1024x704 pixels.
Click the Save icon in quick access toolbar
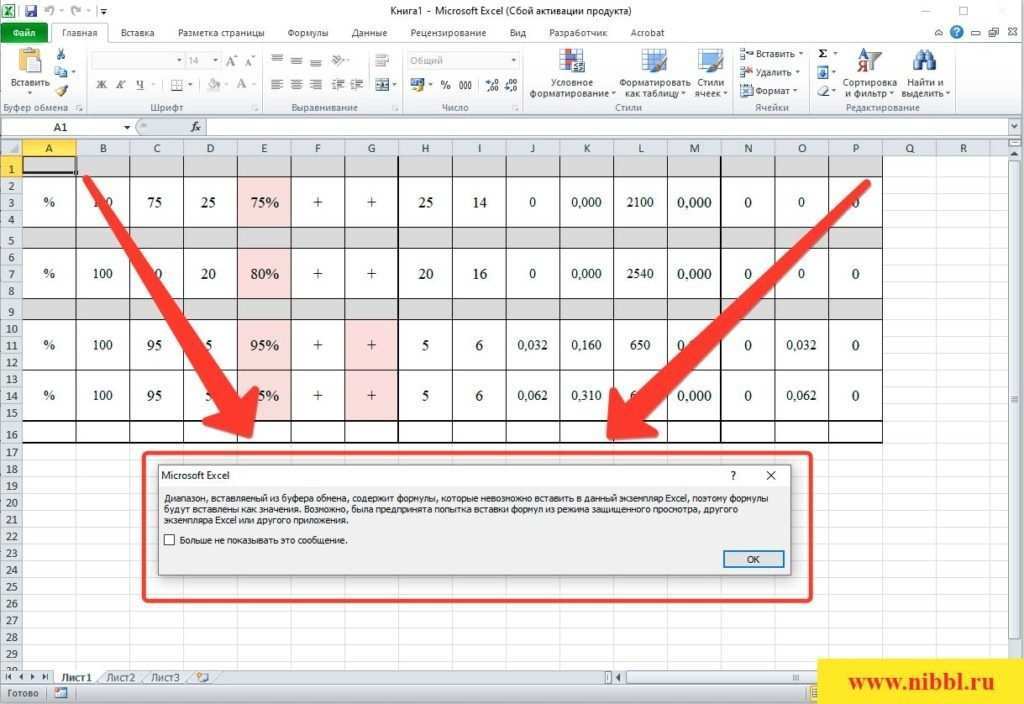pos(30,11)
